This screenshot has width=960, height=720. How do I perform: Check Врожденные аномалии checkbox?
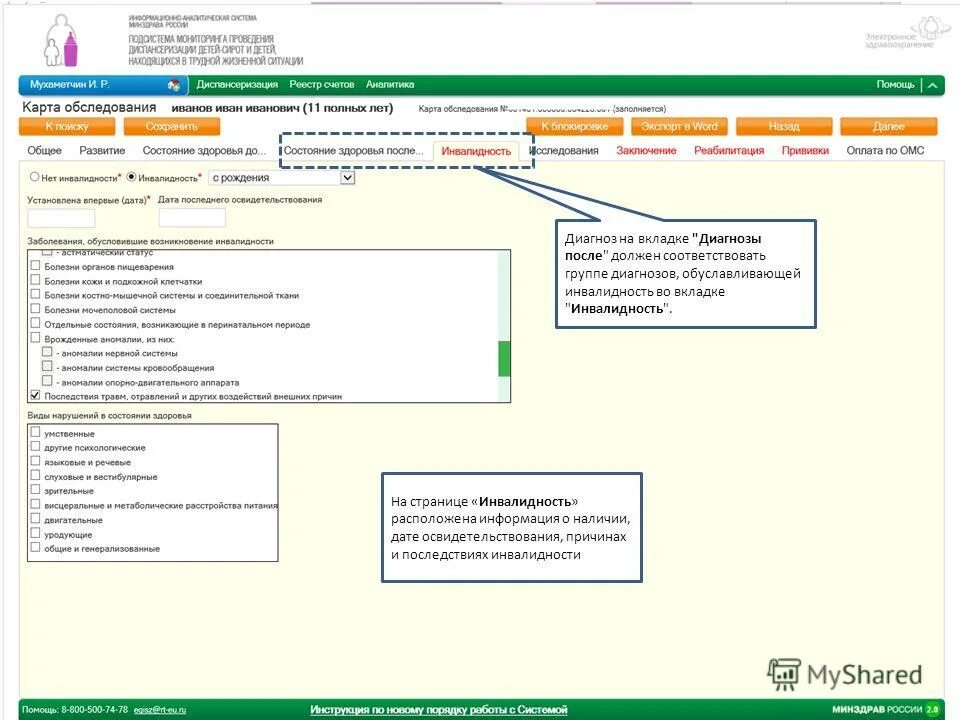click(x=36, y=338)
